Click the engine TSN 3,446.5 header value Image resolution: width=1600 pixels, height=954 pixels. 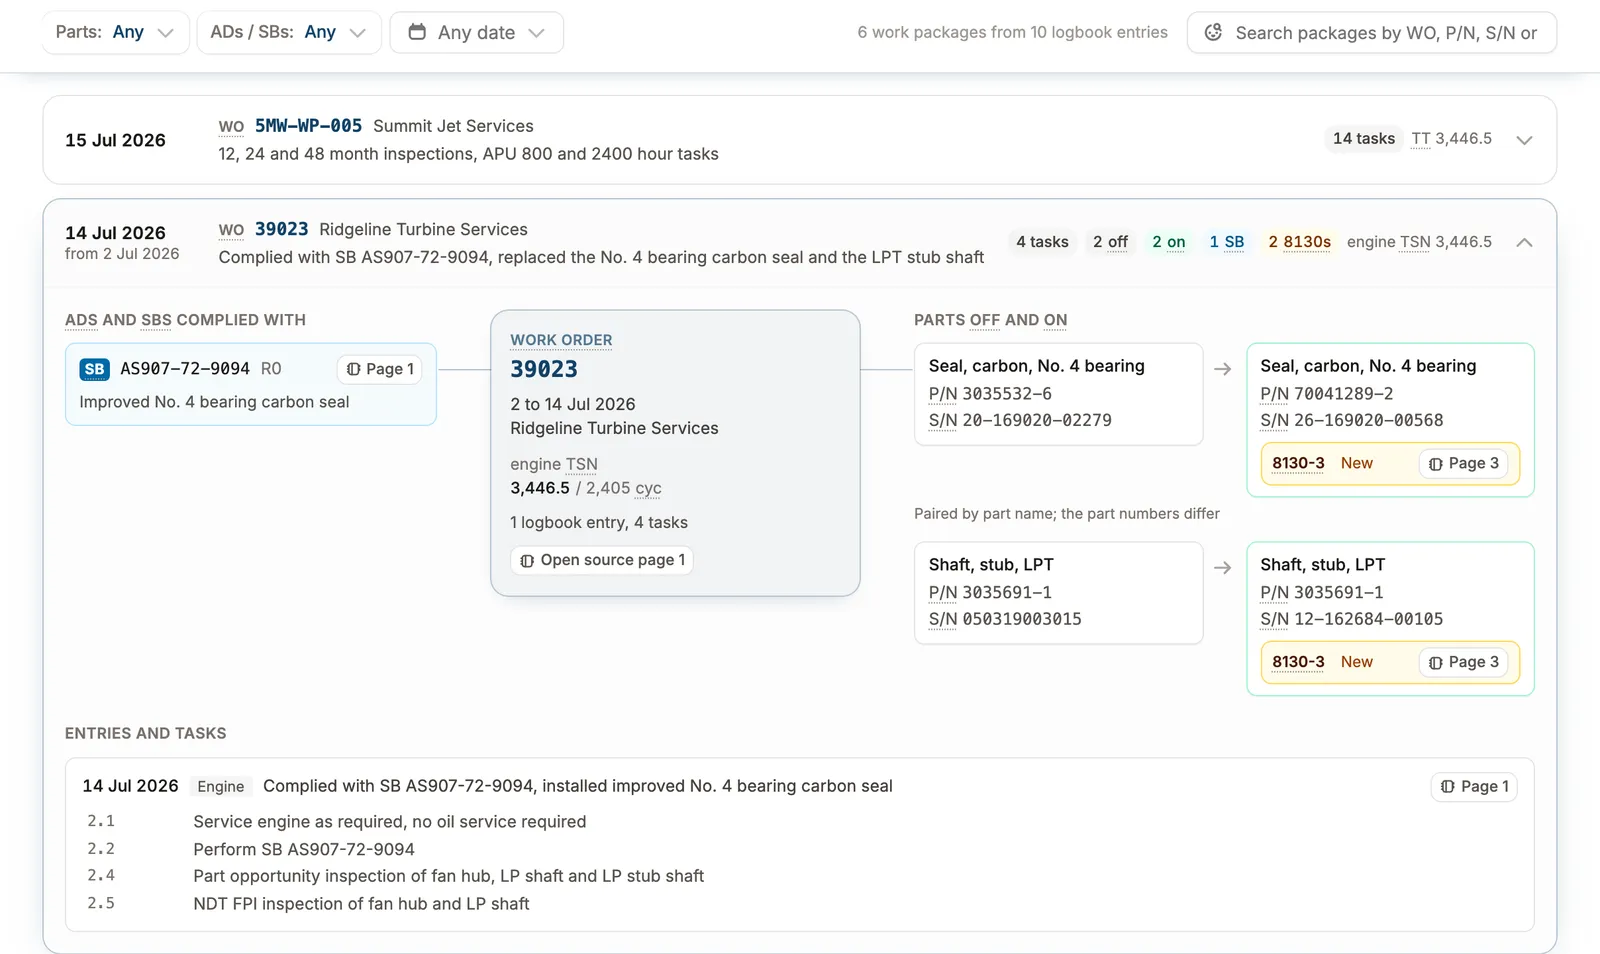pyautogui.click(x=1419, y=242)
